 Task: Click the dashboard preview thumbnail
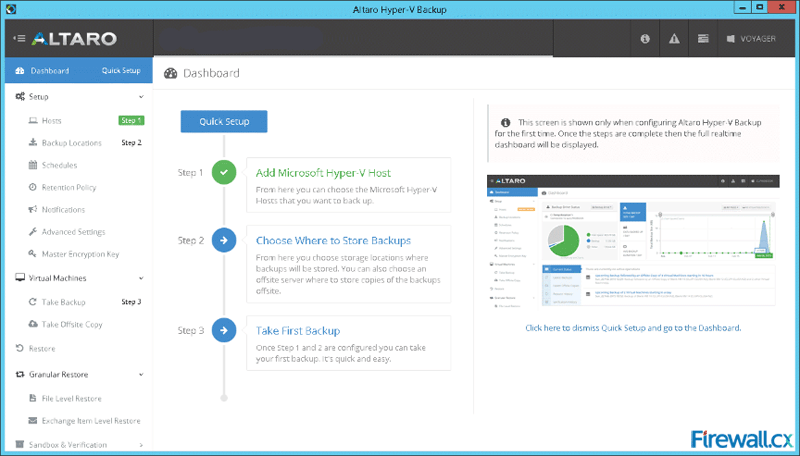tap(633, 242)
